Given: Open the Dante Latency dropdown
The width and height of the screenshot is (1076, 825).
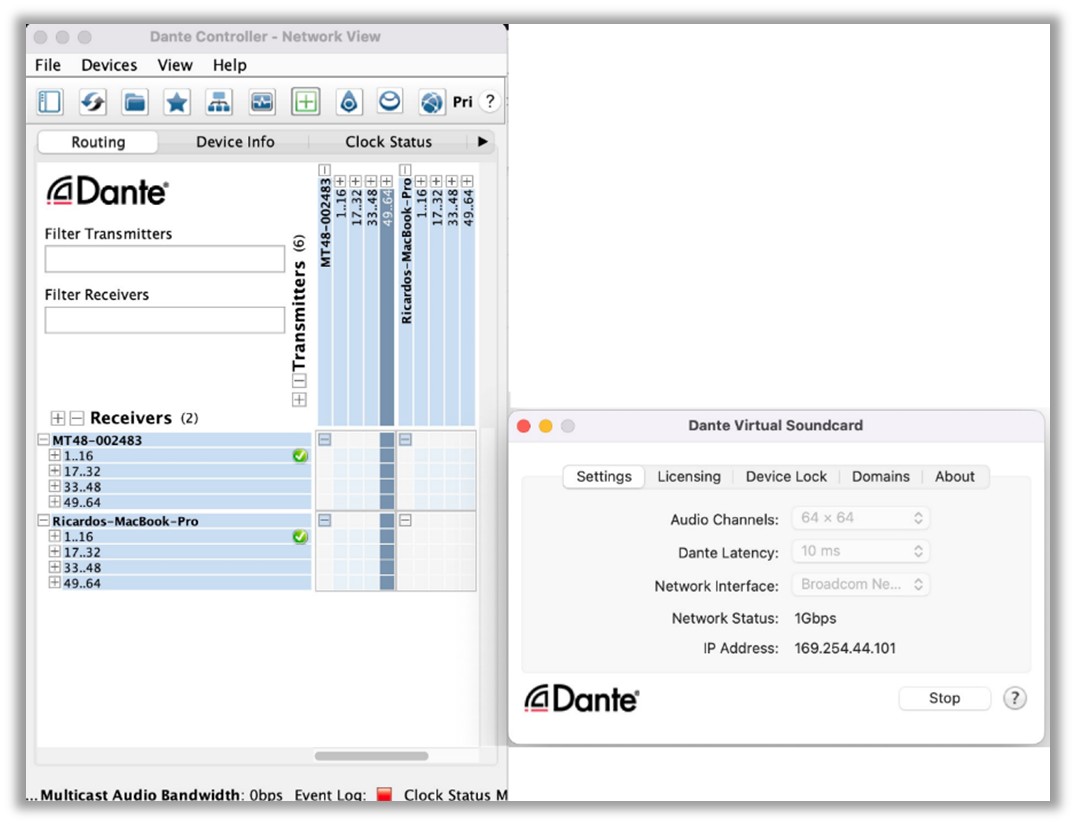Looking at the screenshot, I should tap(860, 551).
